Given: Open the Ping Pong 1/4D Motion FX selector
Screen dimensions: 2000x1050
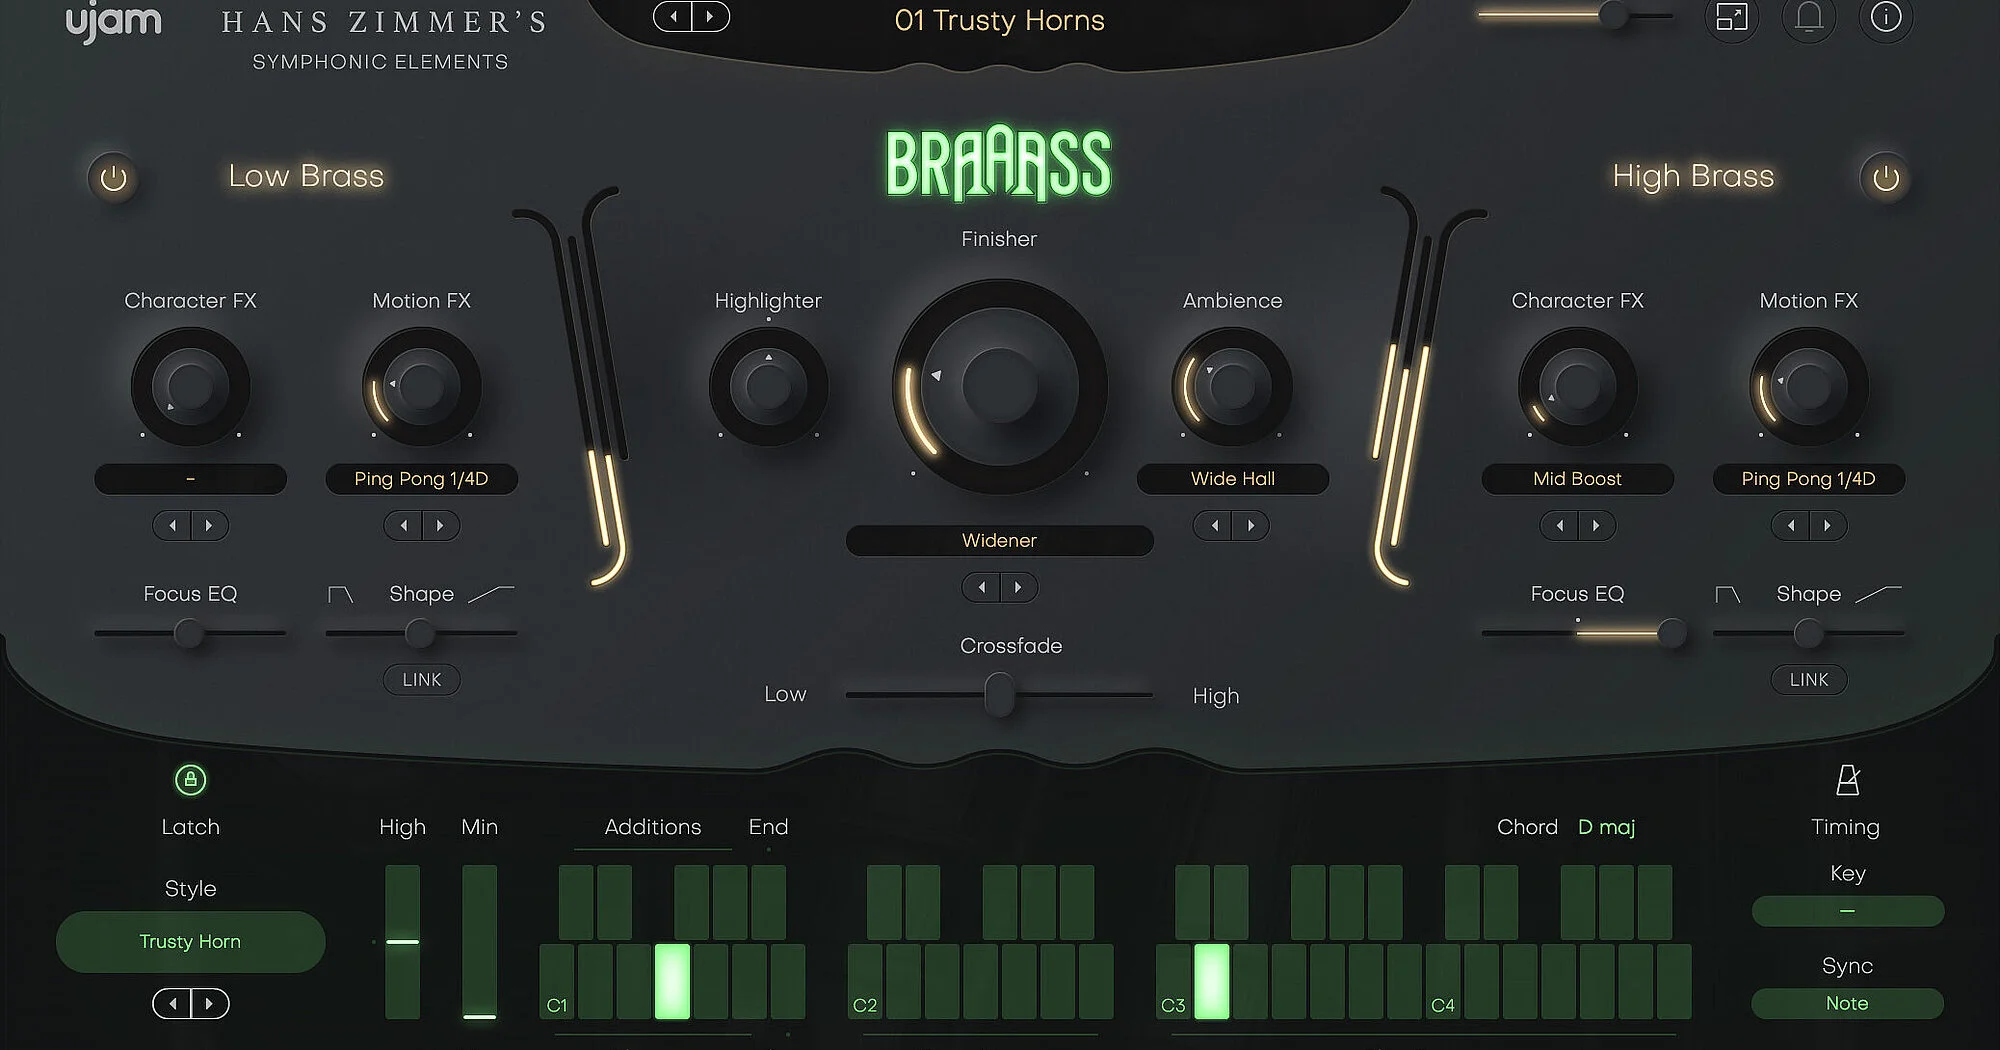Looking at the screenshot, I should pyautogui.click(x=421, y=478).
